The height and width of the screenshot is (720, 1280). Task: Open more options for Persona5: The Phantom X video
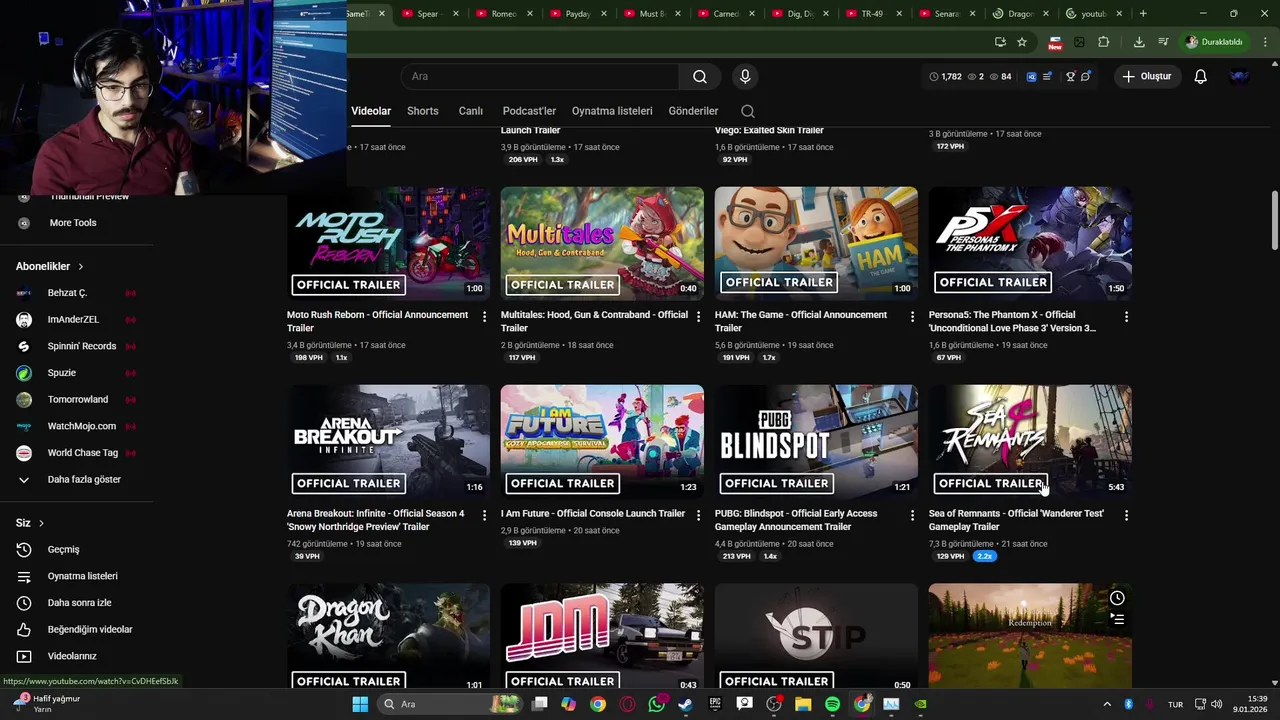pos(1126,316)
